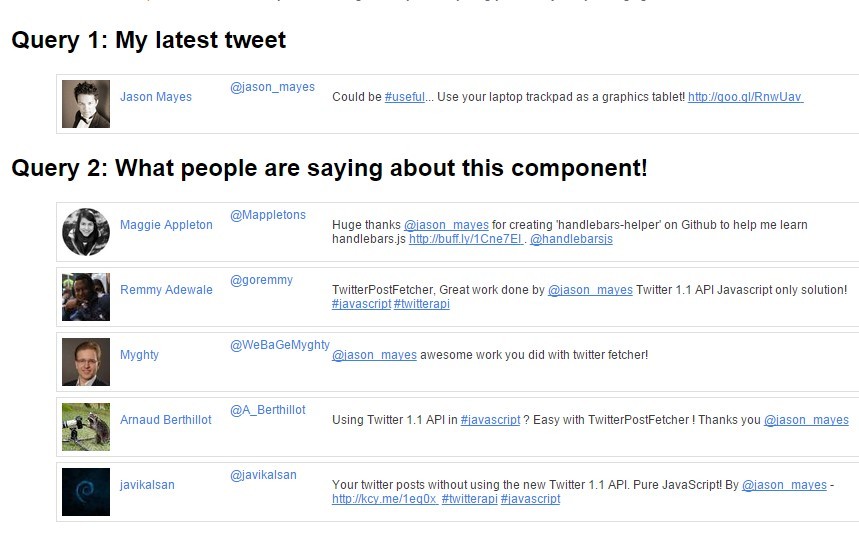This screenshot has width=859, height=537.
Task: Open Maggie Appleton's round avatar picture
Action: pos(86,232)
